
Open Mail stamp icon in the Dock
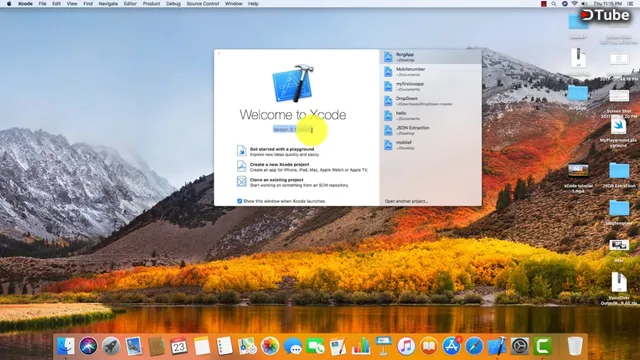click(134, 346)
